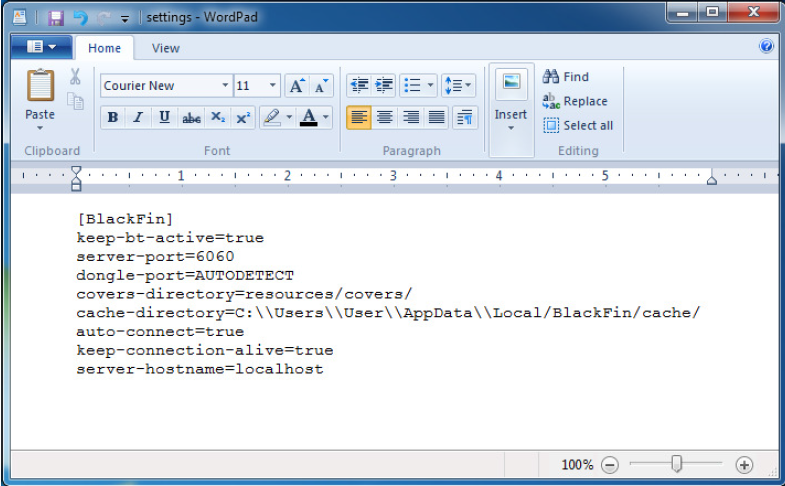This screenshot has height=486, width=785.
Task: Switch to the Home ribbon tab
Action: pyautogui.click(x=104, y=48)
